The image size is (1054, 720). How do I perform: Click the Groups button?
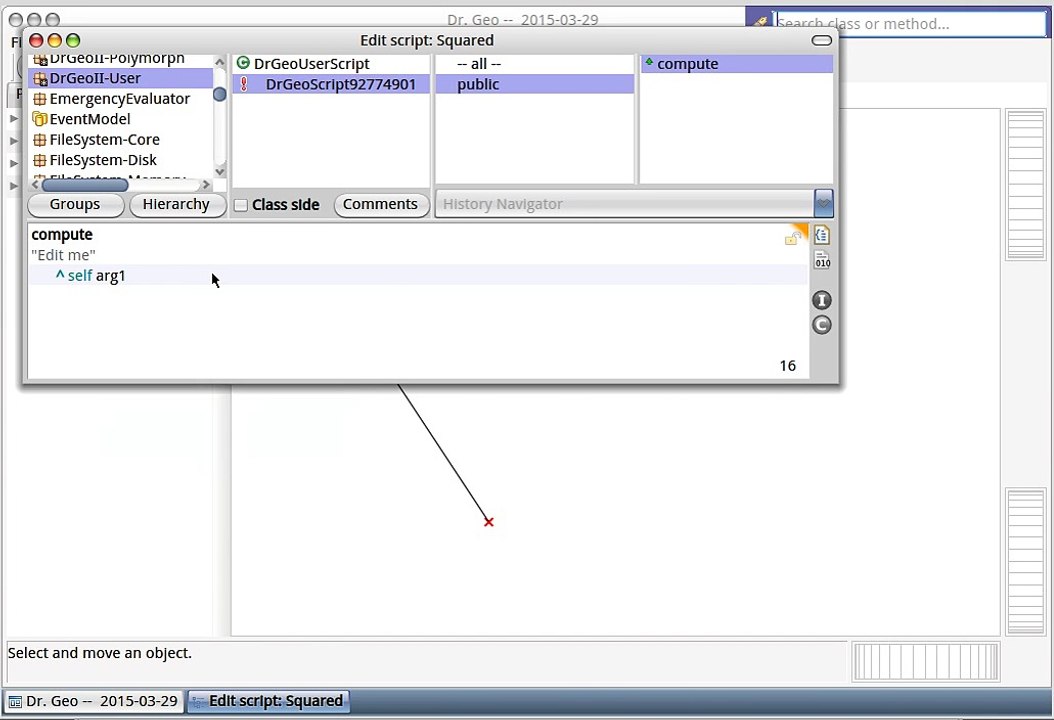(x=75, y=204)
